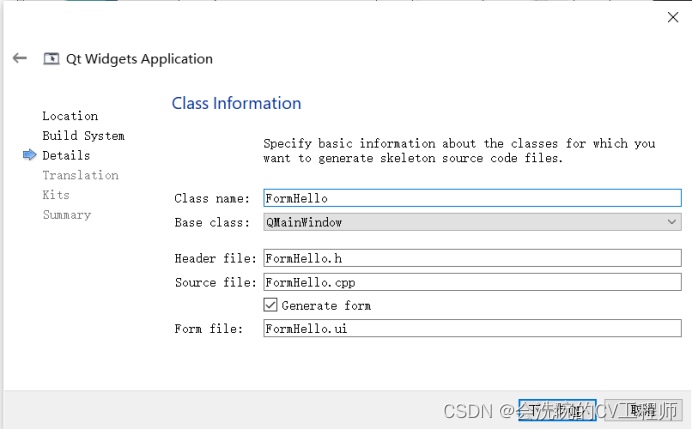This screenshot has height=430, width=693.
Task: Focus the Class name field containing FormHello
Action: pyautogui.click(x=471, y=198)
